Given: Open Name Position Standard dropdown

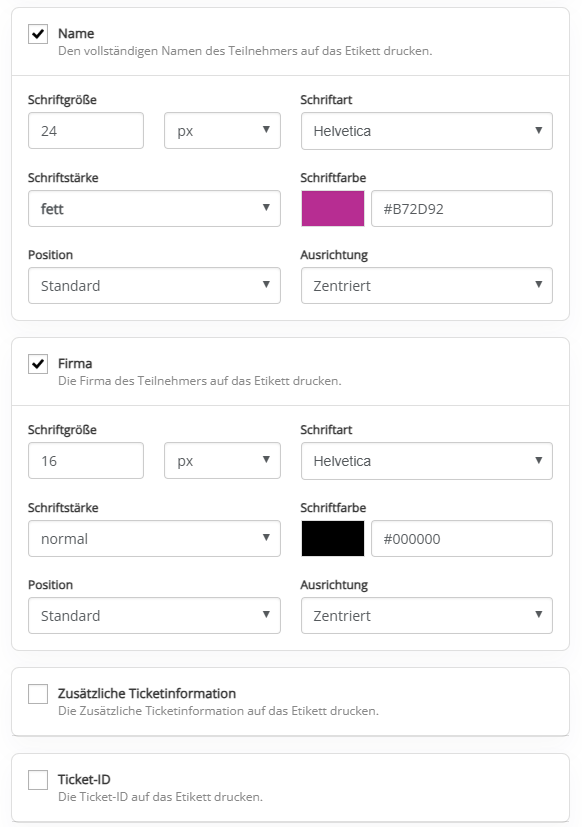Looking at the screenshot, I should (x=154, y=286).
